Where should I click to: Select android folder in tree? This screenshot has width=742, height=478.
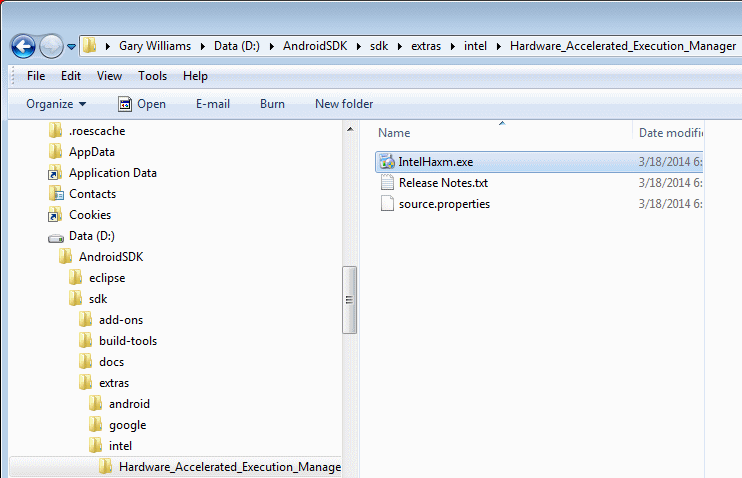click(x=129, y=404)
